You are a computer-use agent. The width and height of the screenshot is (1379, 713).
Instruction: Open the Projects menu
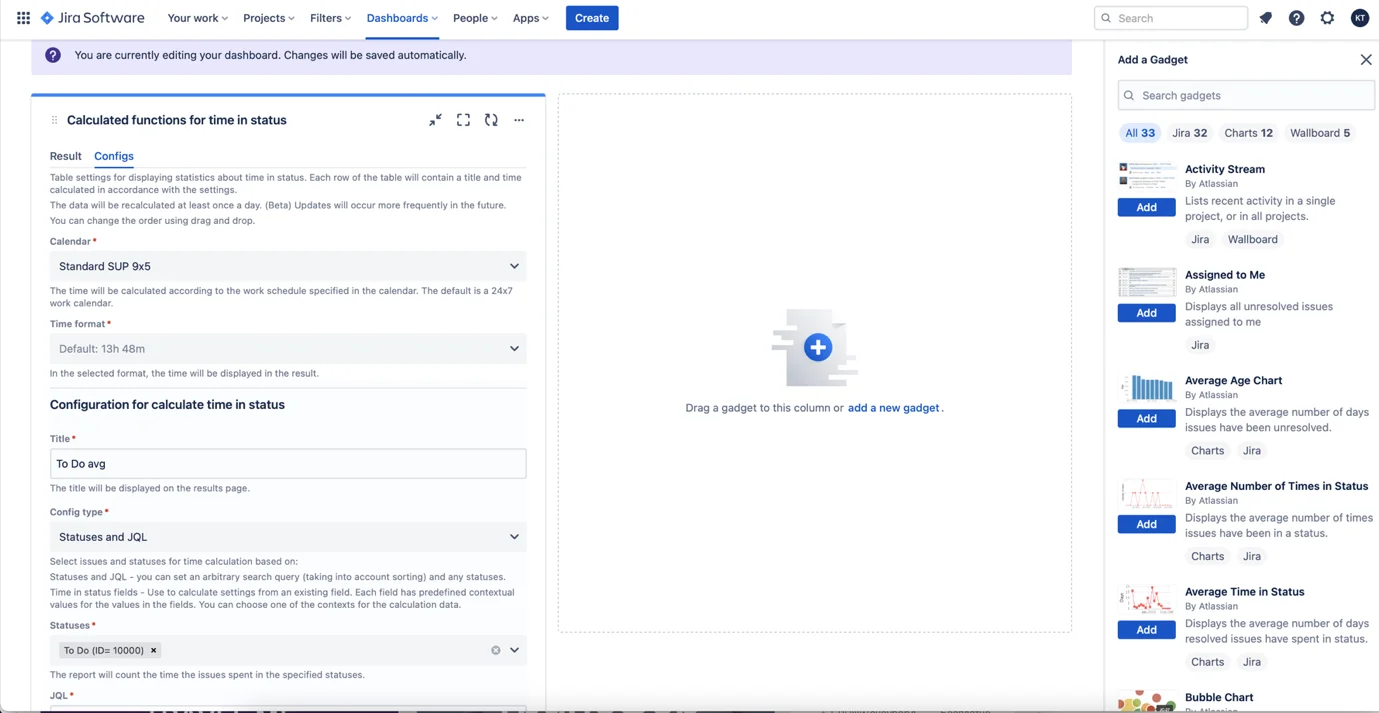pos(269,18)
